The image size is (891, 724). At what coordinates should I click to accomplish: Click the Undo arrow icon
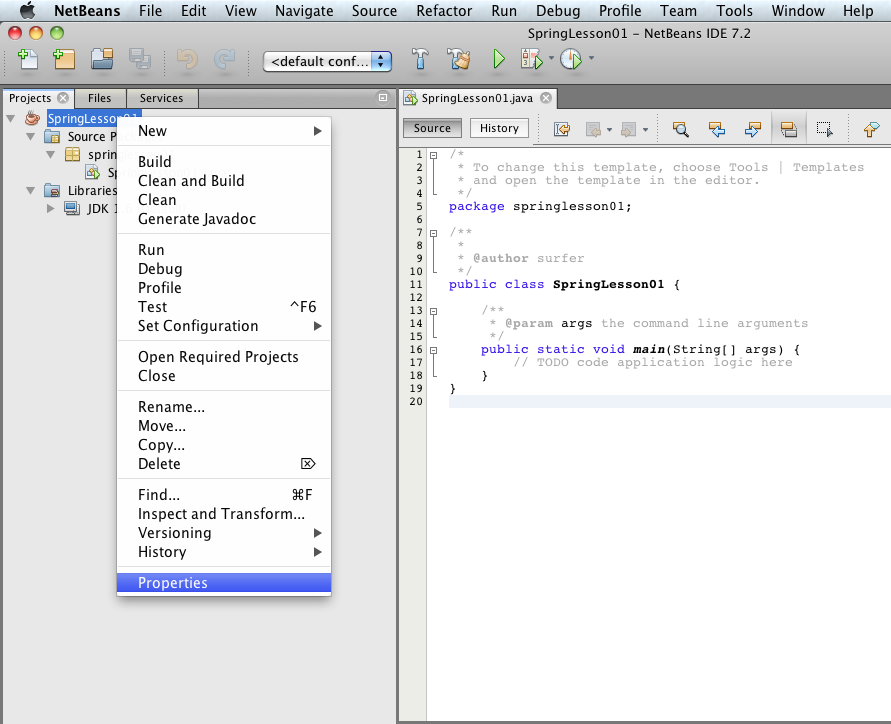[187, 59]
